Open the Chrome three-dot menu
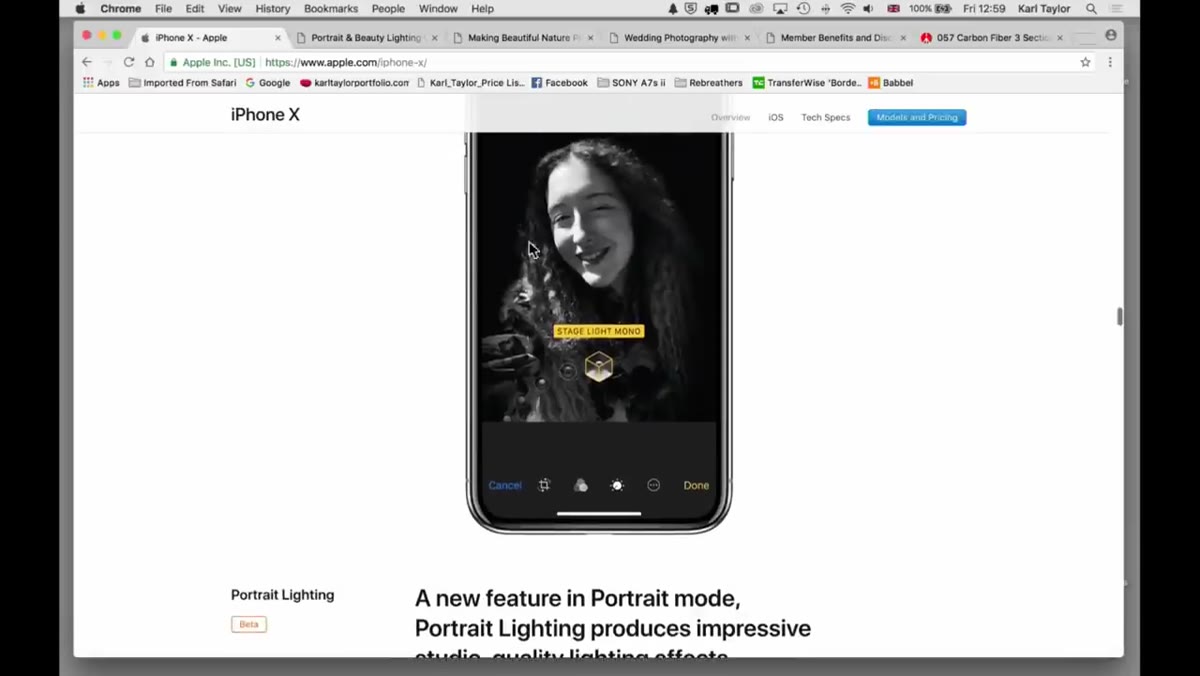 1110,62
